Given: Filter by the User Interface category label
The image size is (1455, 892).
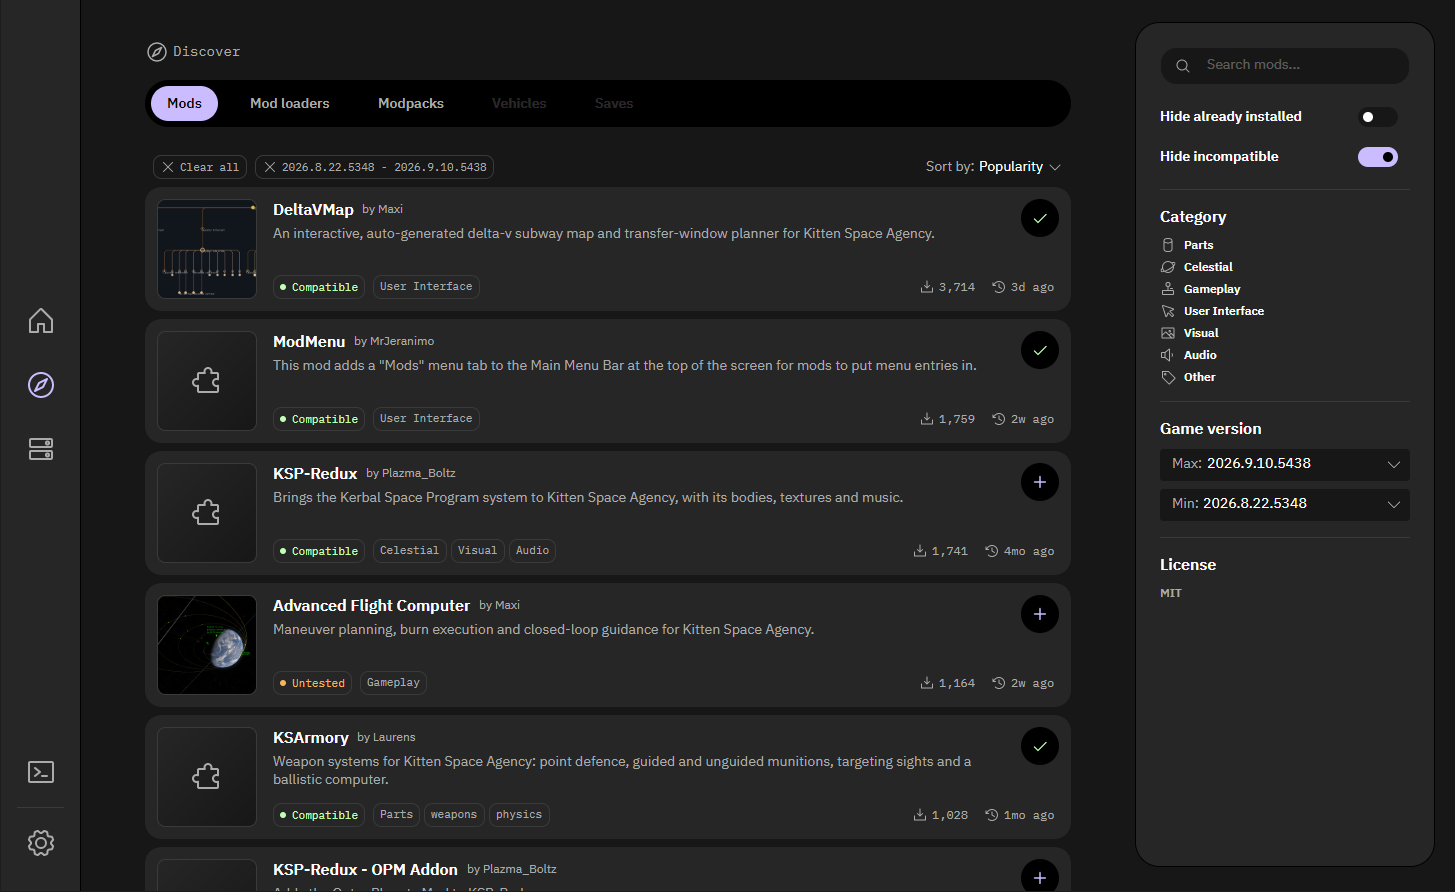Looking at the screenshot, I should click(x=1224, y=311).
